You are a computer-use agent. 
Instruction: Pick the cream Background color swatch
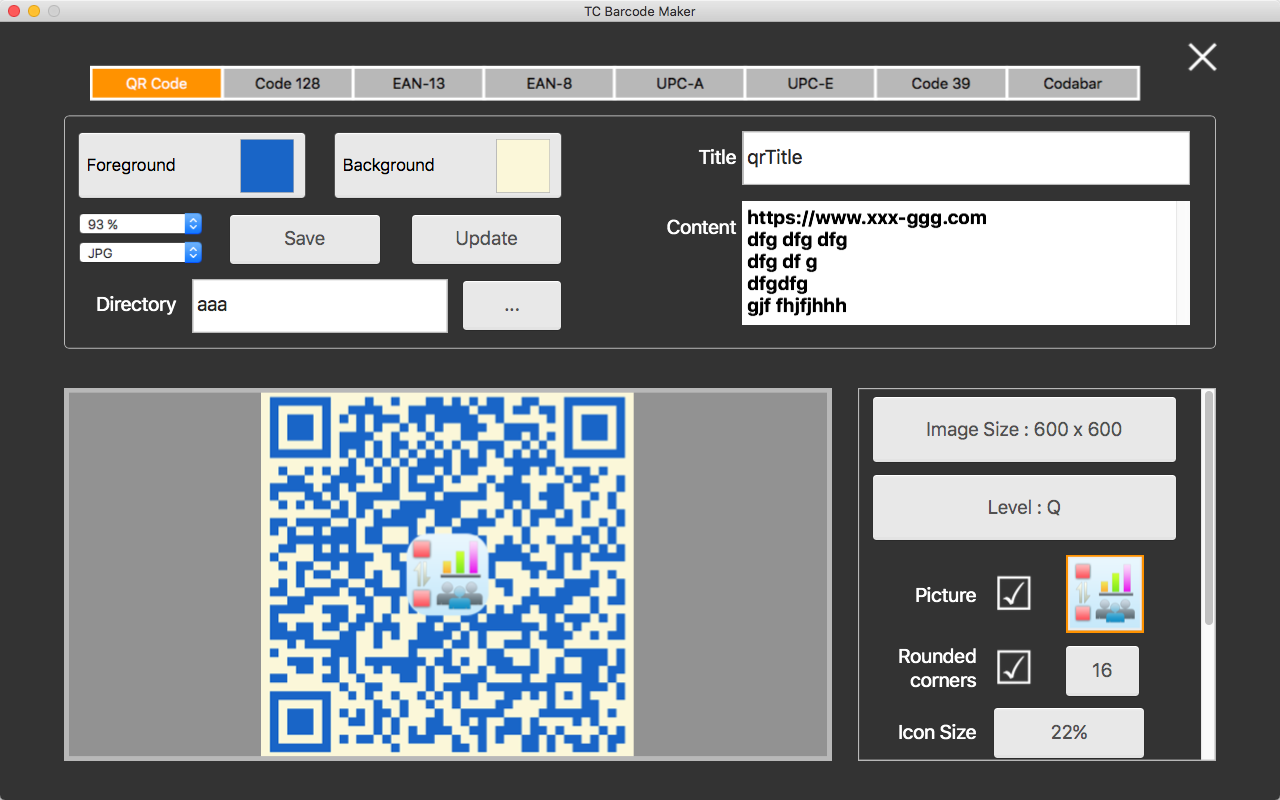tap(523, 165)
